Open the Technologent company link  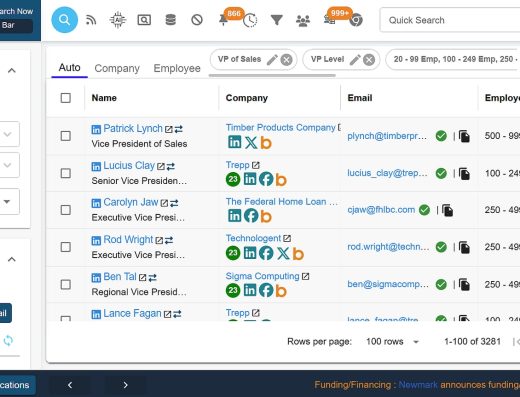[253, 238]
